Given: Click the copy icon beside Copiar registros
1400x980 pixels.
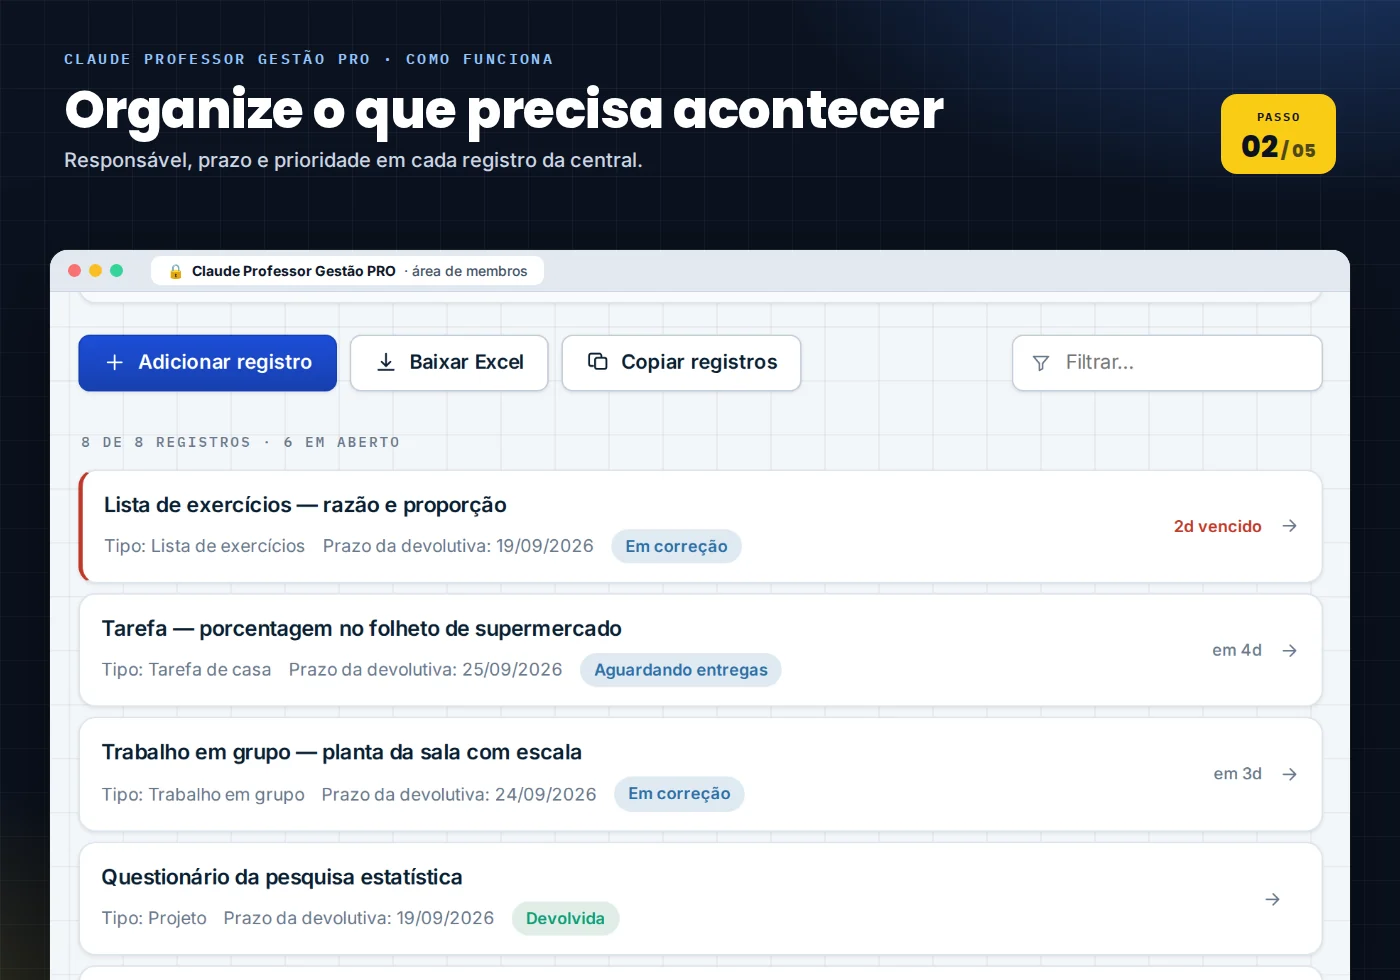Looking at the screenshot, I should (x=598, y=362).
